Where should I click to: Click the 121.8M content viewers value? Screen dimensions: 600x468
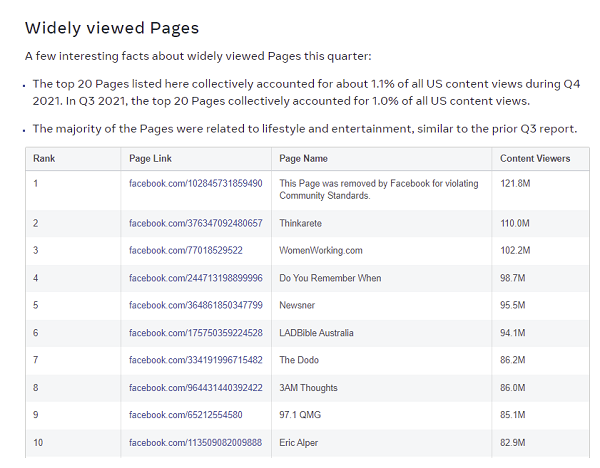click(x=515, y=184)
